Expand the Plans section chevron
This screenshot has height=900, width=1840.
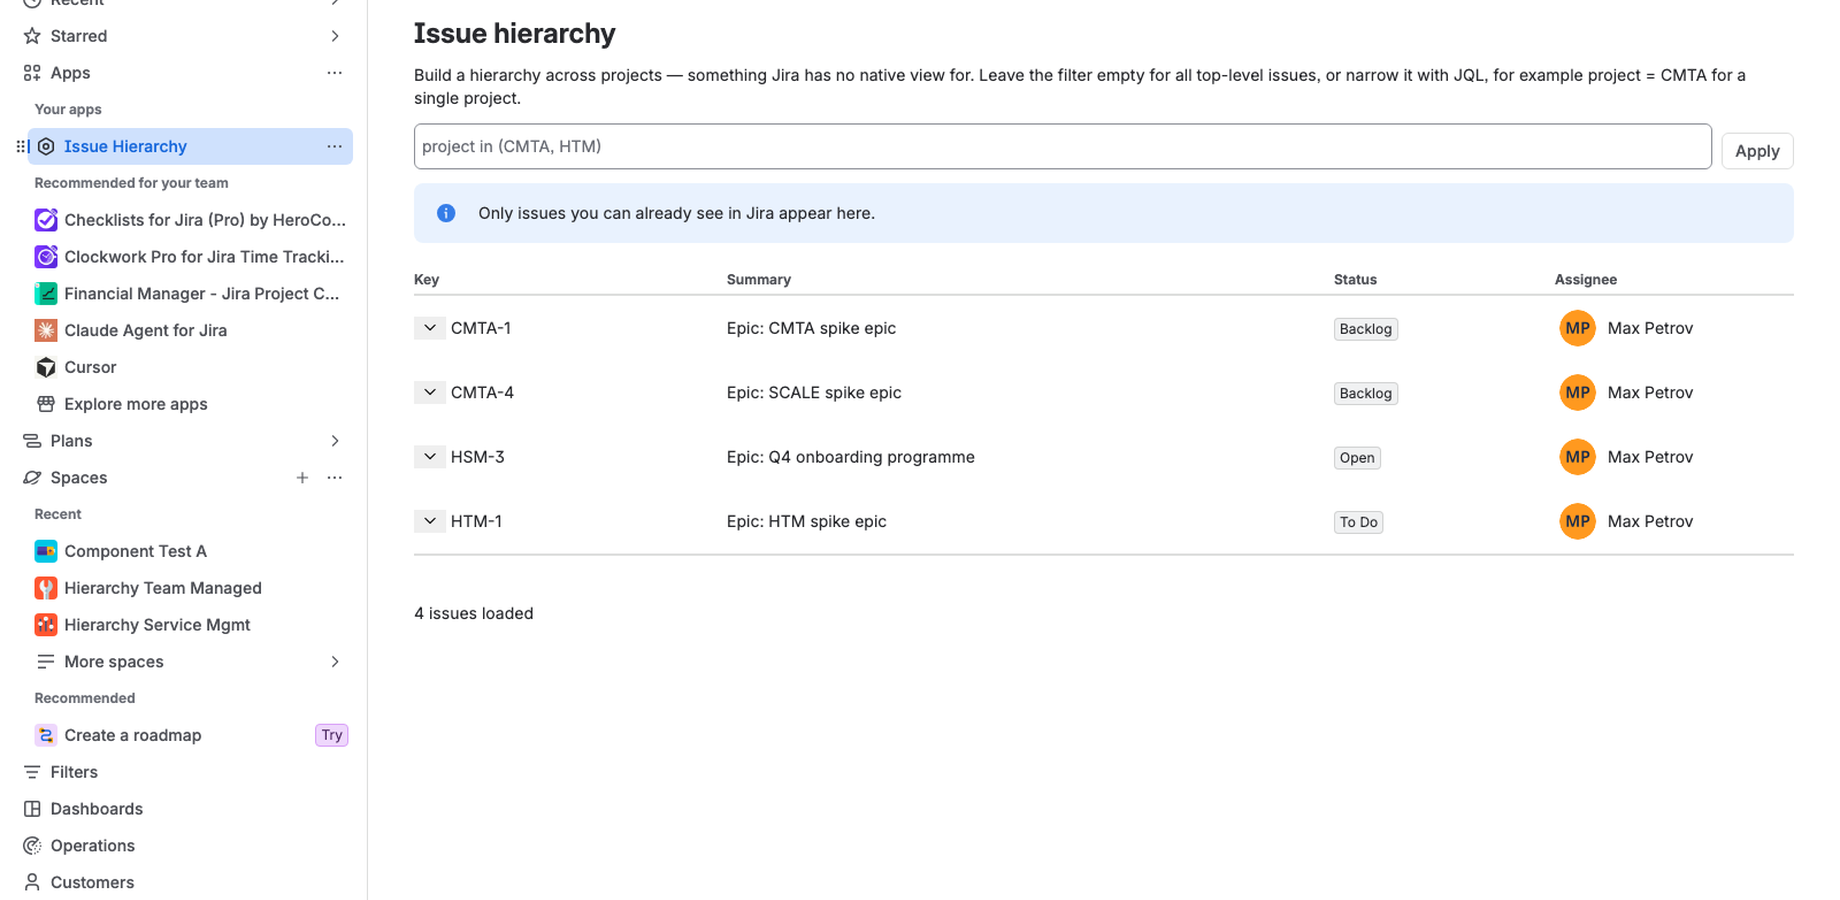click(335, 441)
